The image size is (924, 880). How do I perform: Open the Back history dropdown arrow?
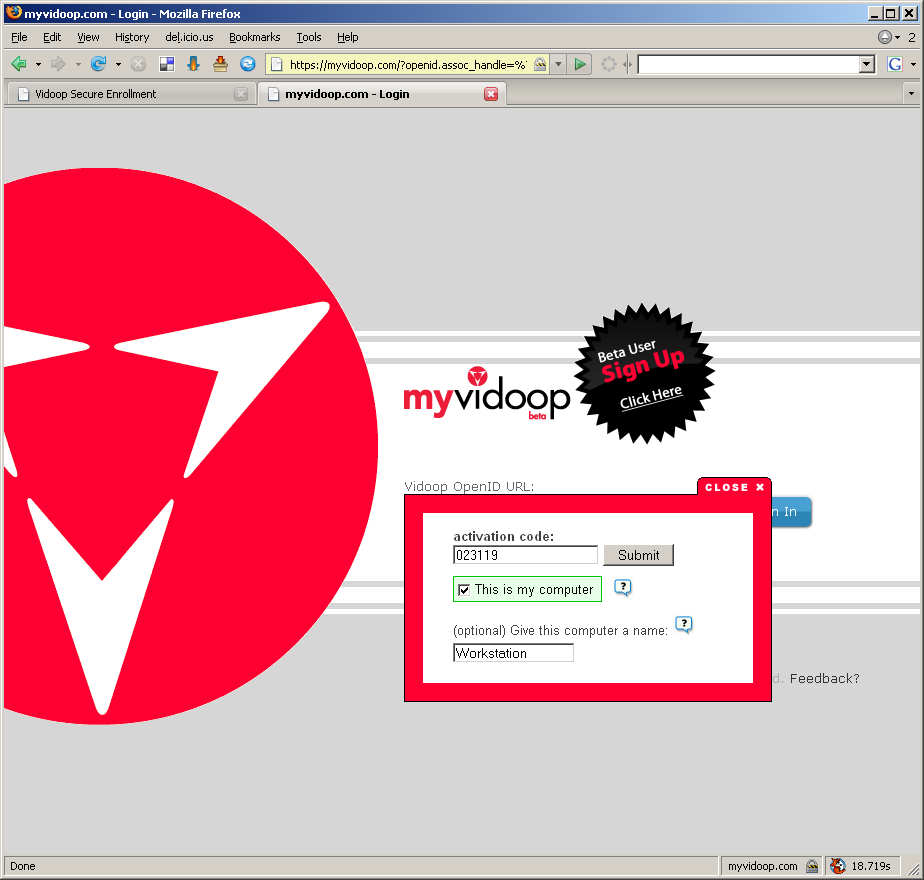(x=38, y=64)
